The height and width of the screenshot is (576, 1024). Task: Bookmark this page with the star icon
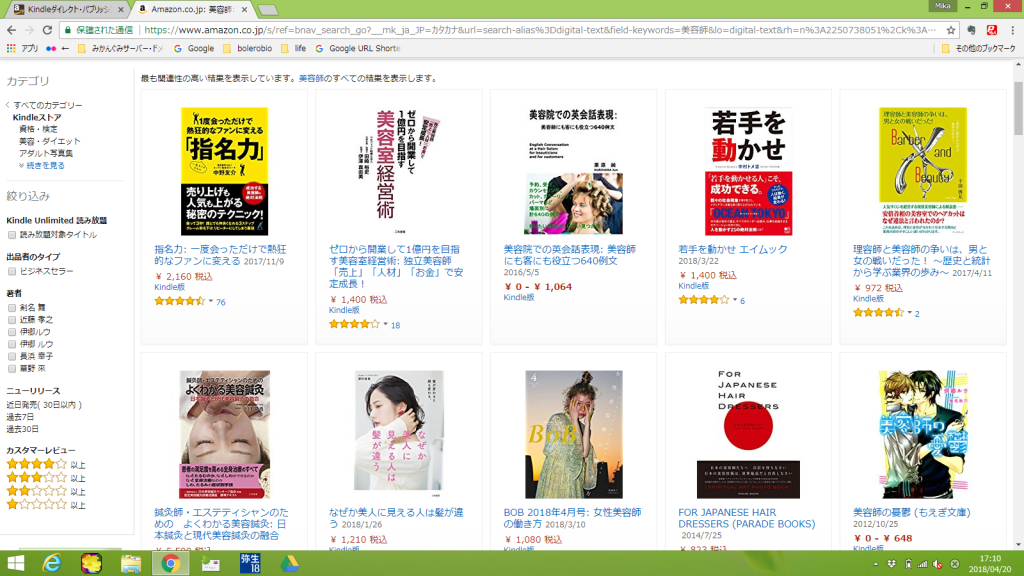coord(951,30)
